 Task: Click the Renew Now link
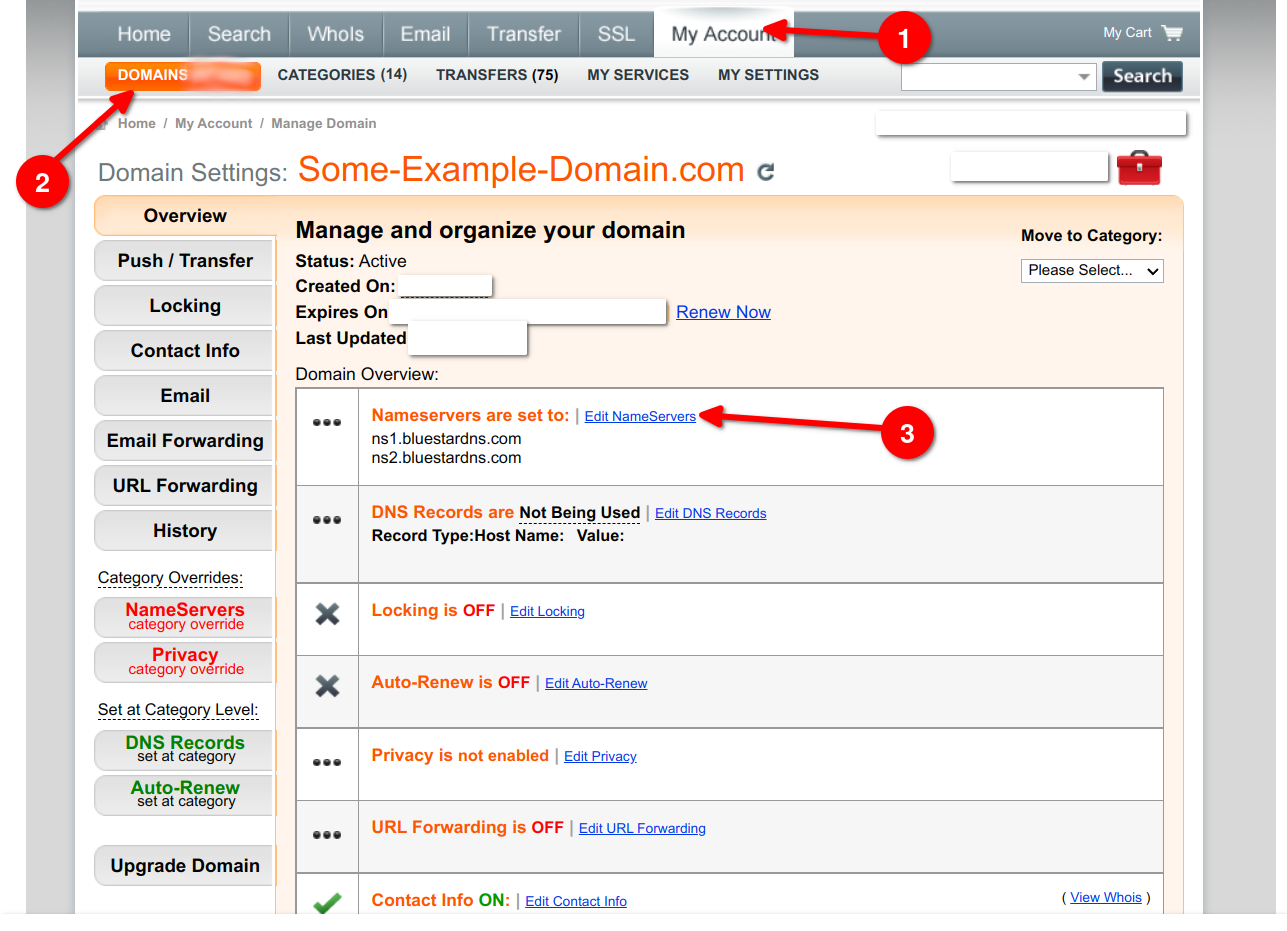click(x=723, y=312)
